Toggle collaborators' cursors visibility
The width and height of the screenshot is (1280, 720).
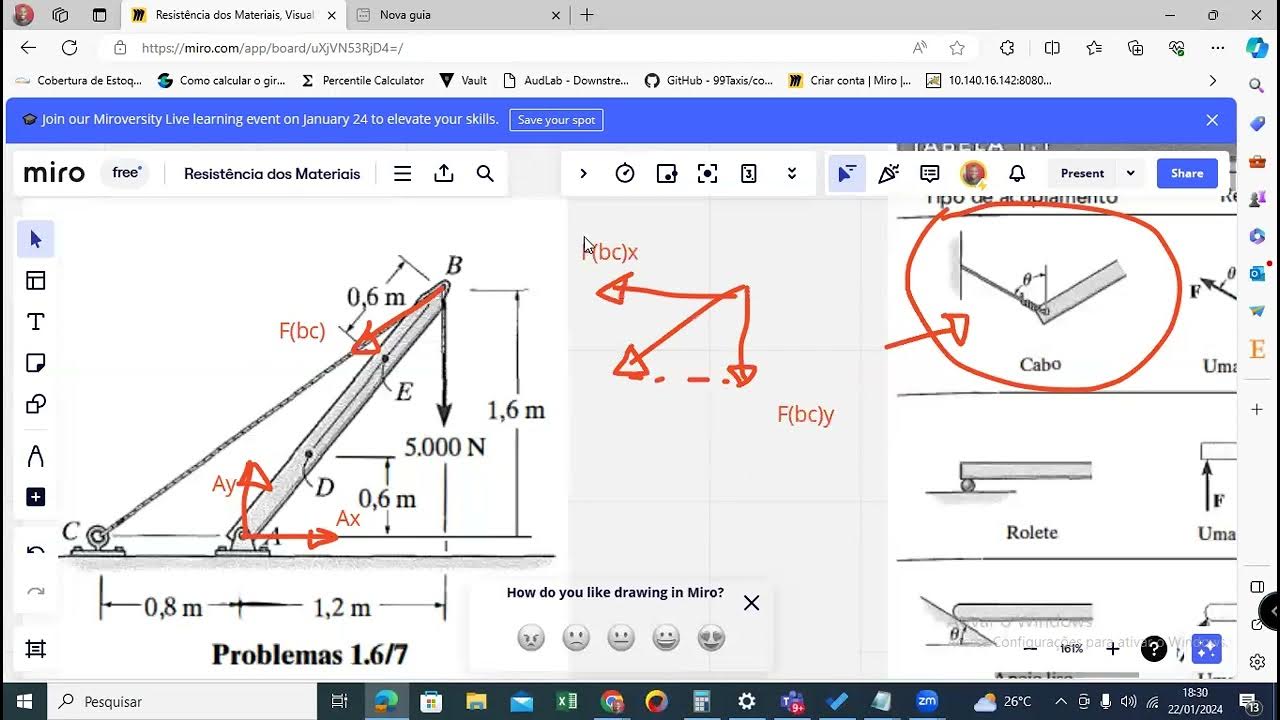click(x=846, y=174)
